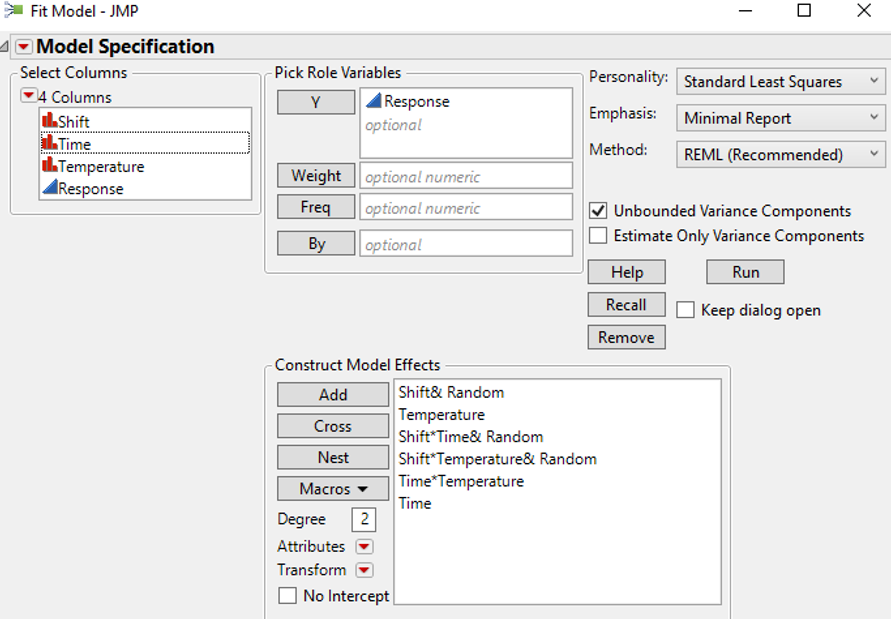
Task: Enable Estimate Only Variance Components
Action: tap(598, 236)
